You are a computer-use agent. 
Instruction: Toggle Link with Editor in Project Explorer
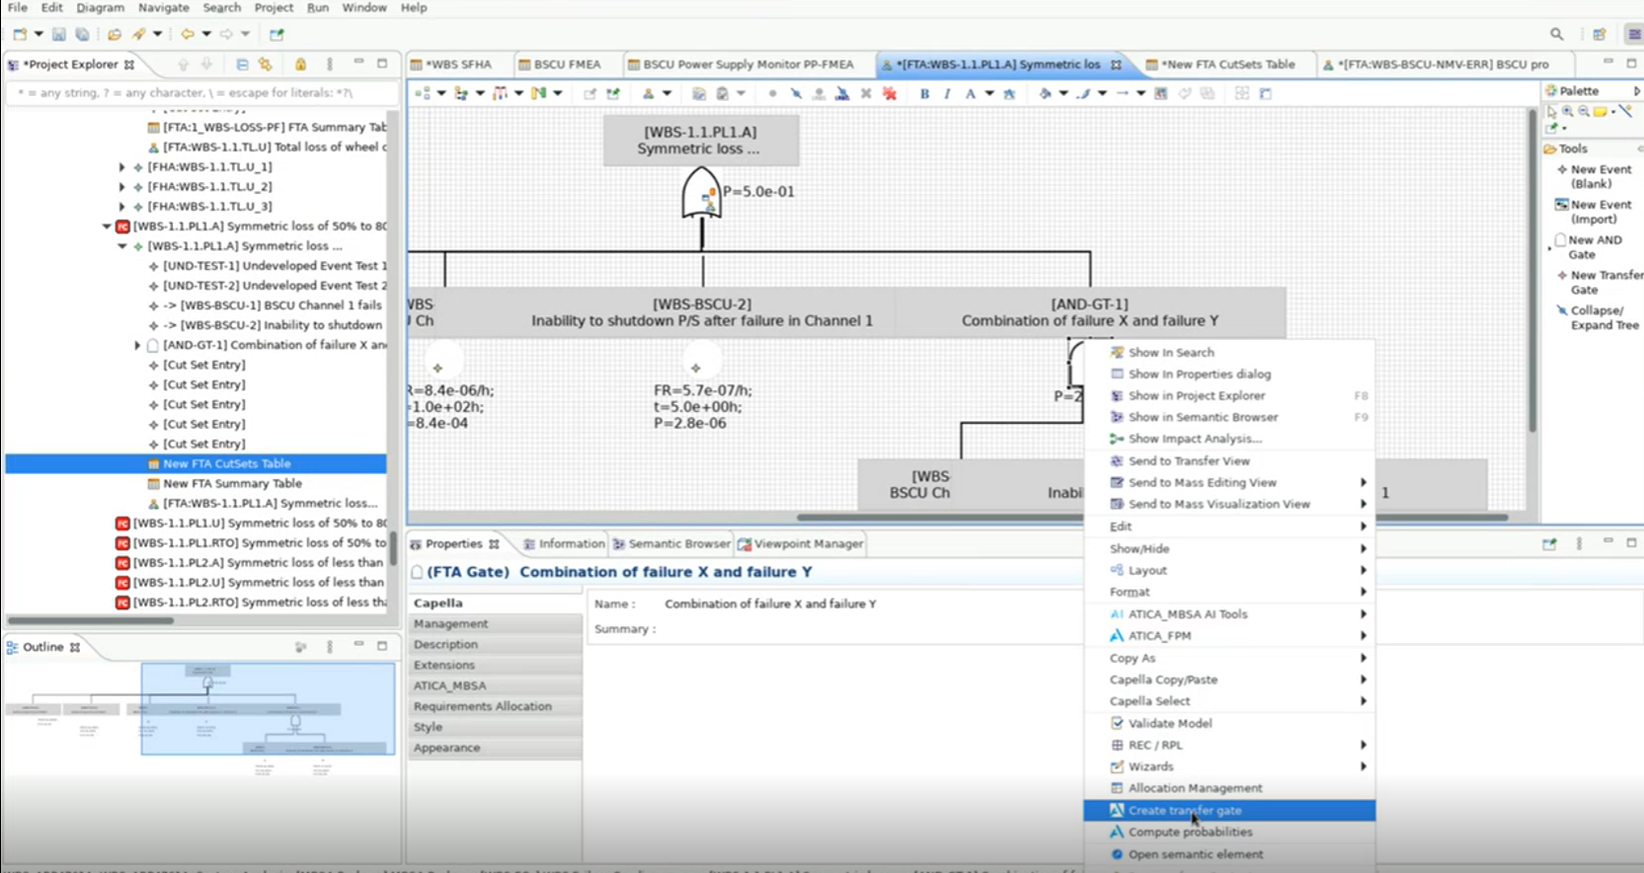coord(265,64)
